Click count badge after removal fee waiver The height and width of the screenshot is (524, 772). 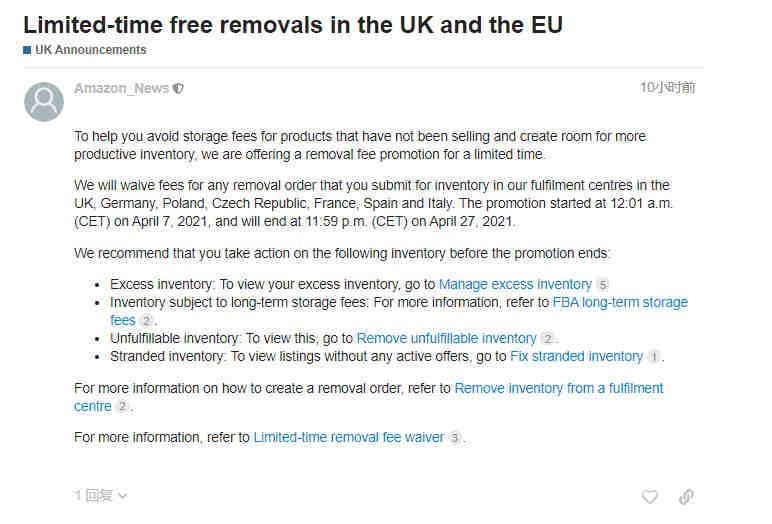pyautogui.click(x=455, y=438)
